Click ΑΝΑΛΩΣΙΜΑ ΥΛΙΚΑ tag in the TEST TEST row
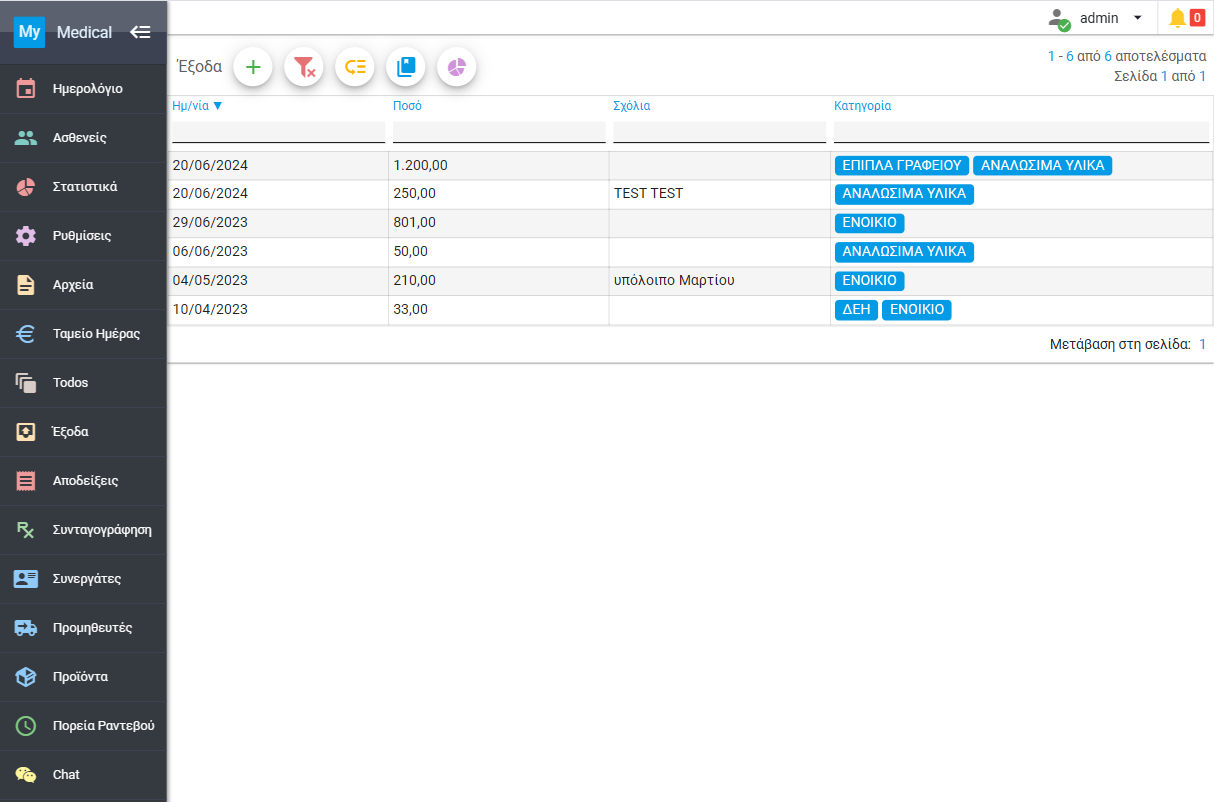 tap(904, 194)
